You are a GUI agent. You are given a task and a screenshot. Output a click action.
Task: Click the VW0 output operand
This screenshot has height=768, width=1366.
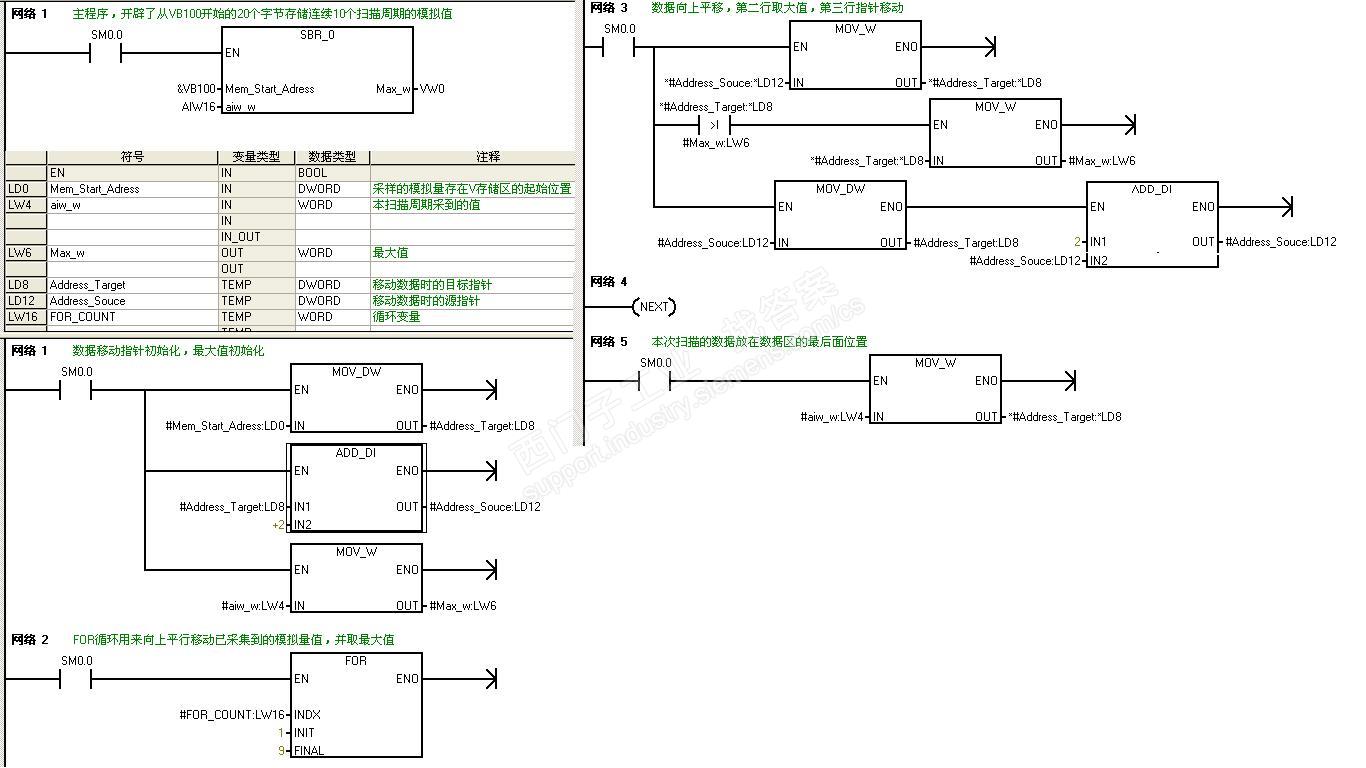[433, 89]
